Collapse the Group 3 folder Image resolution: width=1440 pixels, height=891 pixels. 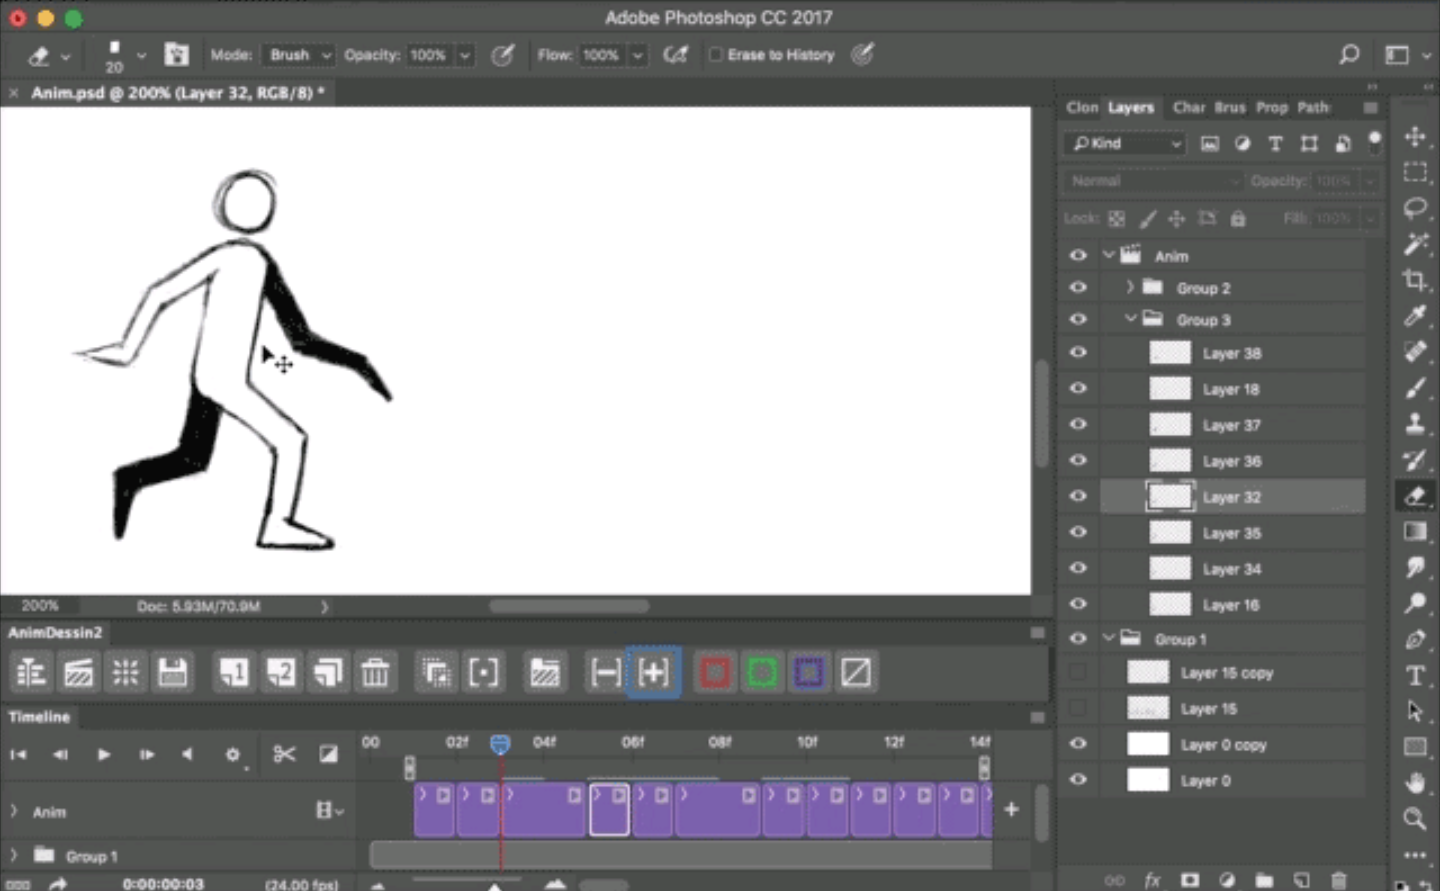click(x=1130, y=319)
